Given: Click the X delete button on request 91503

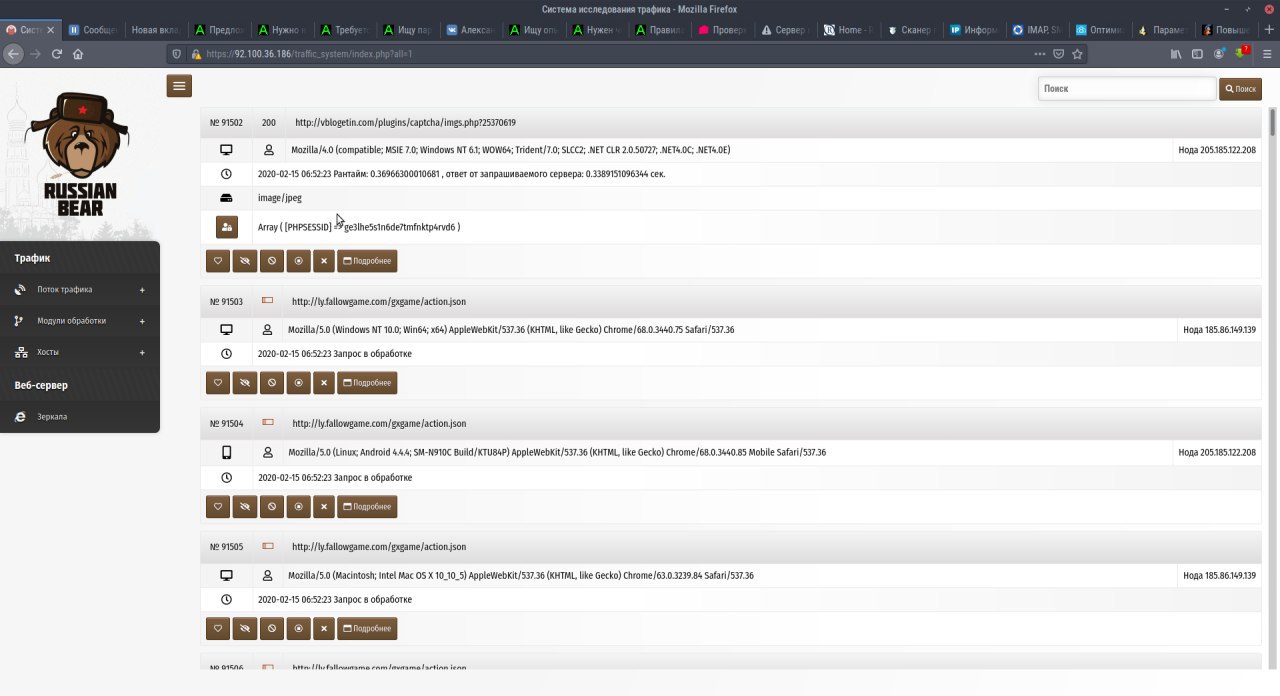Looking at the screenshot, I should pos(323,383).
